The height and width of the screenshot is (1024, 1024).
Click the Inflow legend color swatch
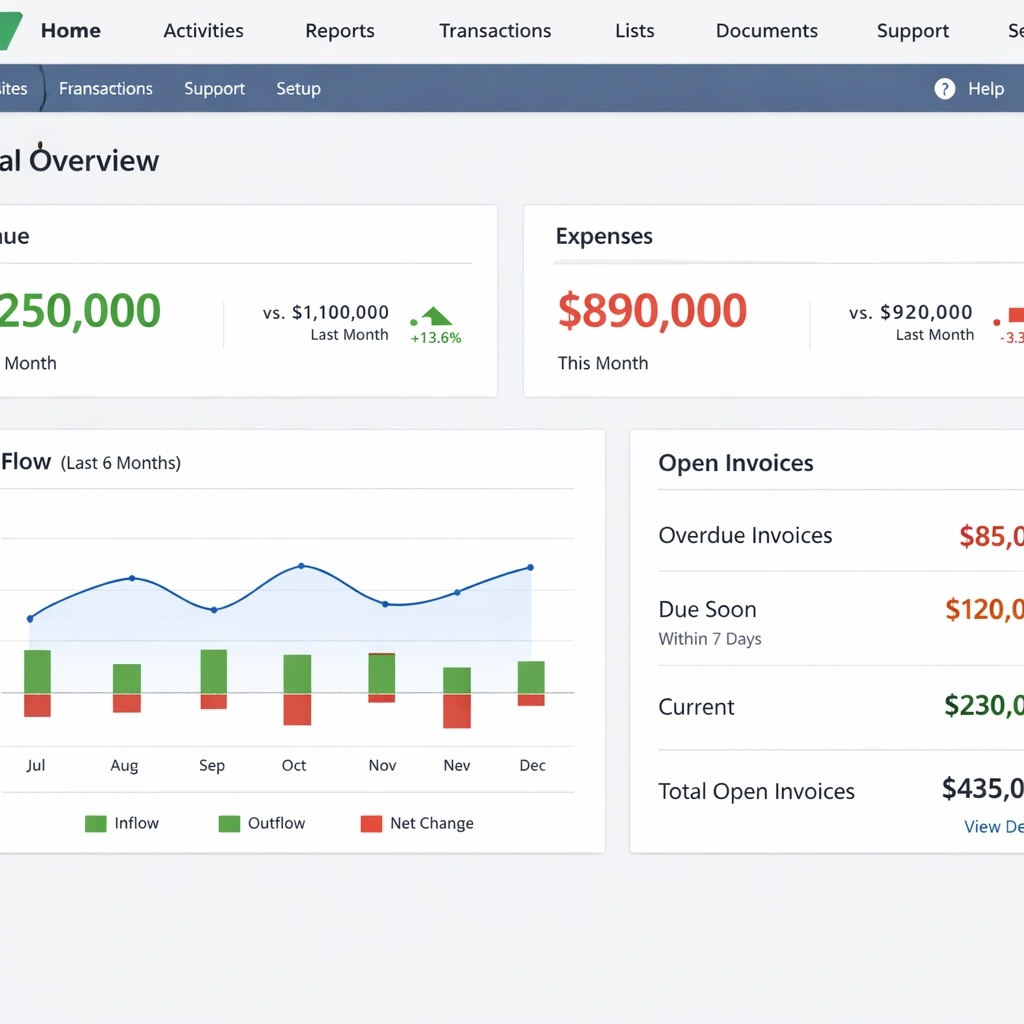pyautogui.click(x=96, y=824)
